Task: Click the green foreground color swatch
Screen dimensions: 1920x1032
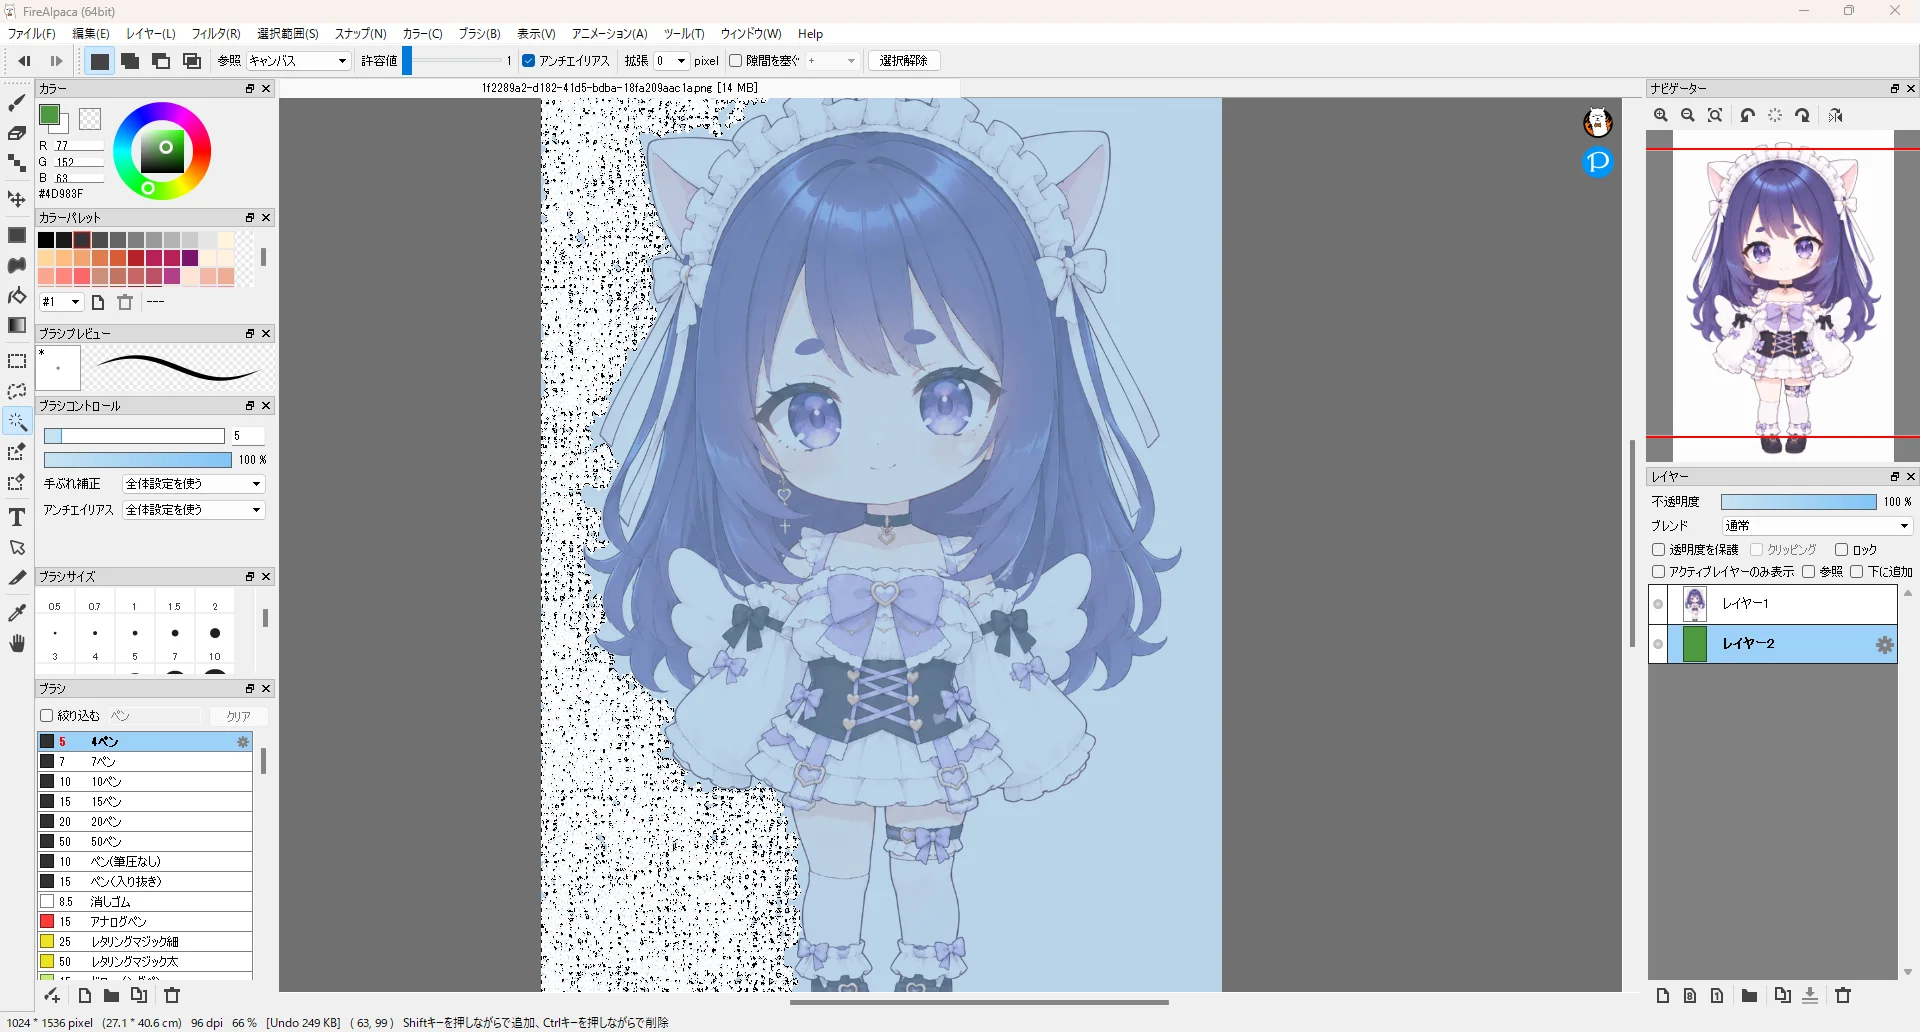Action: click(x=49, y=115)
